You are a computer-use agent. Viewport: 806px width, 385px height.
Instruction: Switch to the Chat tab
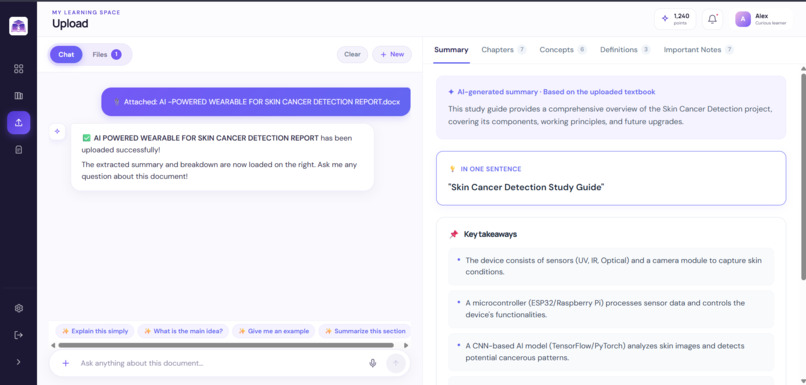[66, 54]
